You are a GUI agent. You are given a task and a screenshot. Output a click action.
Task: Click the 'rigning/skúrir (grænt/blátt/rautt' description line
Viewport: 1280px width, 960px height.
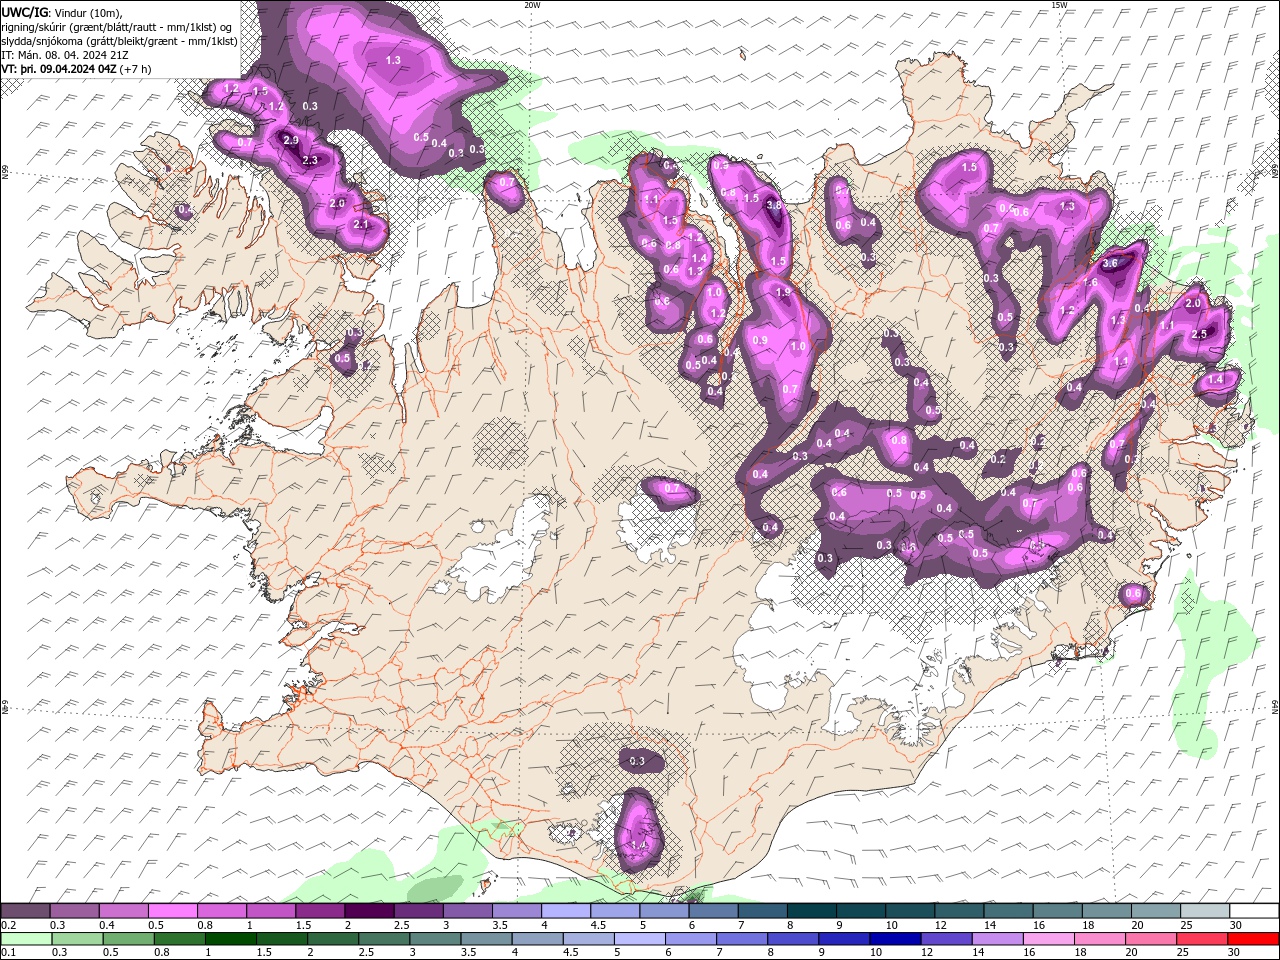[x=118, y=27]
